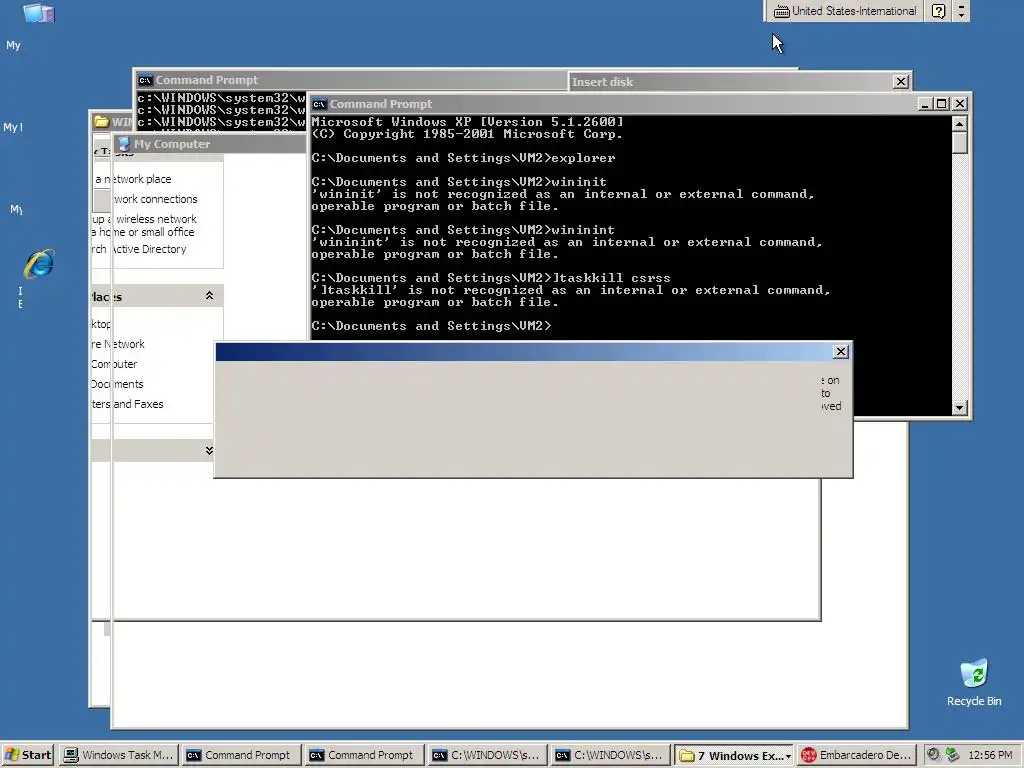Open language bar help question mark
The height and width of the screenshot is (768, 1024).
point(938,11)
